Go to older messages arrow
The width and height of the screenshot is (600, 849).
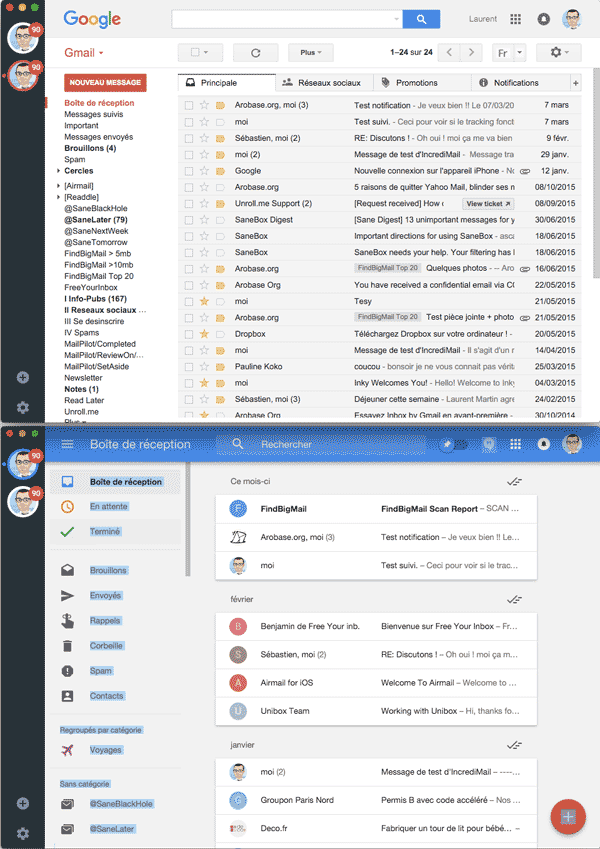click(x=471, y=53)
